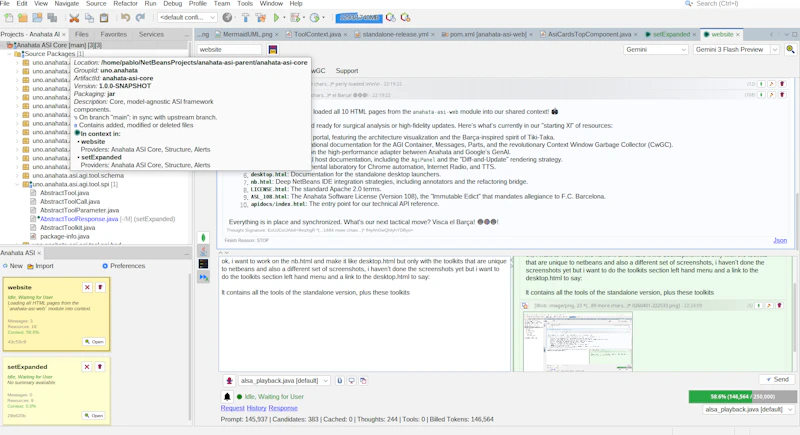Click the Cut scissors icon

74,18
